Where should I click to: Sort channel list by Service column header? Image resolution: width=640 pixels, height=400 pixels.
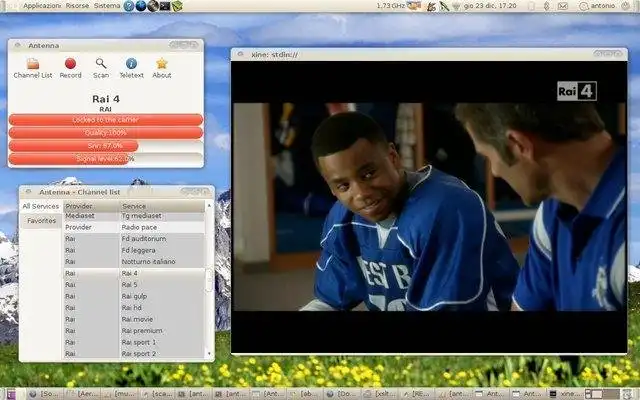tap(162, 206)
